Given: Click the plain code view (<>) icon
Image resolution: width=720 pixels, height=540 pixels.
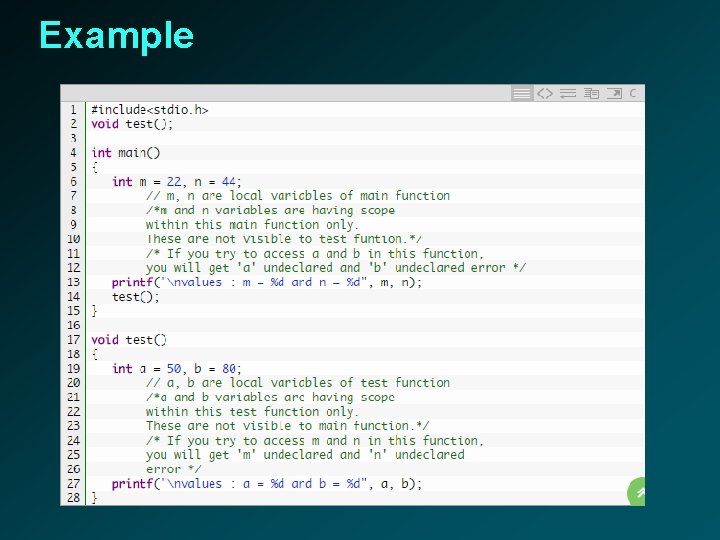Looking at the screenshot, I should (545, 94).
